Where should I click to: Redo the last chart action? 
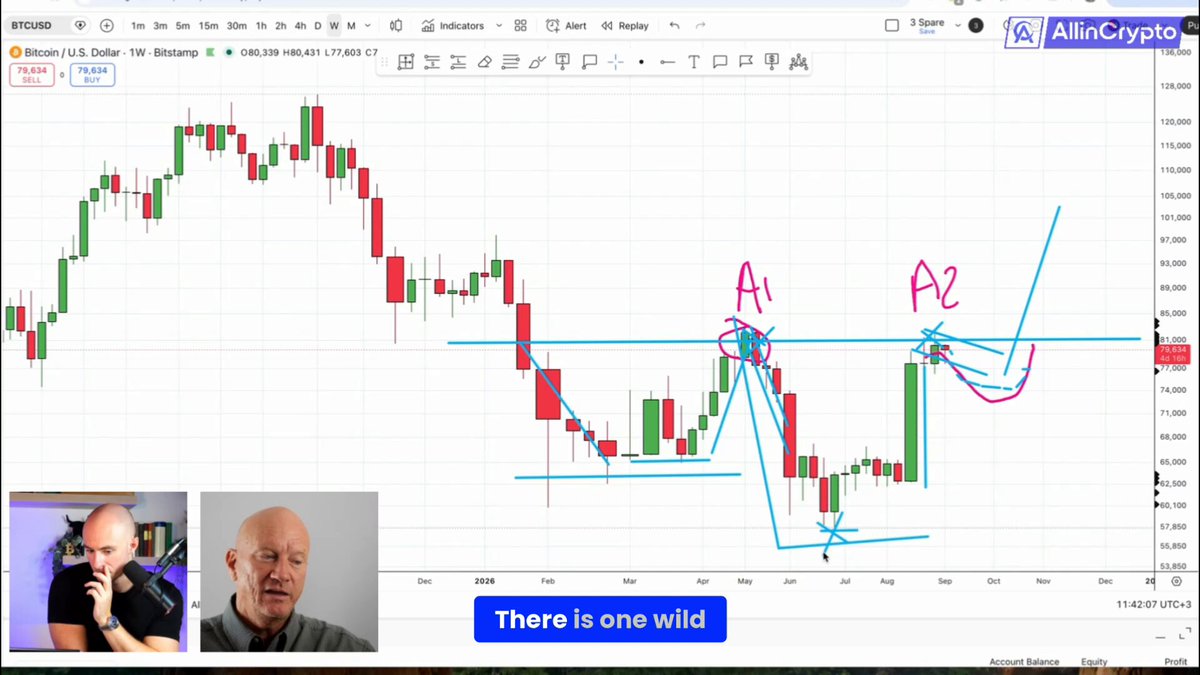(700, 26)
